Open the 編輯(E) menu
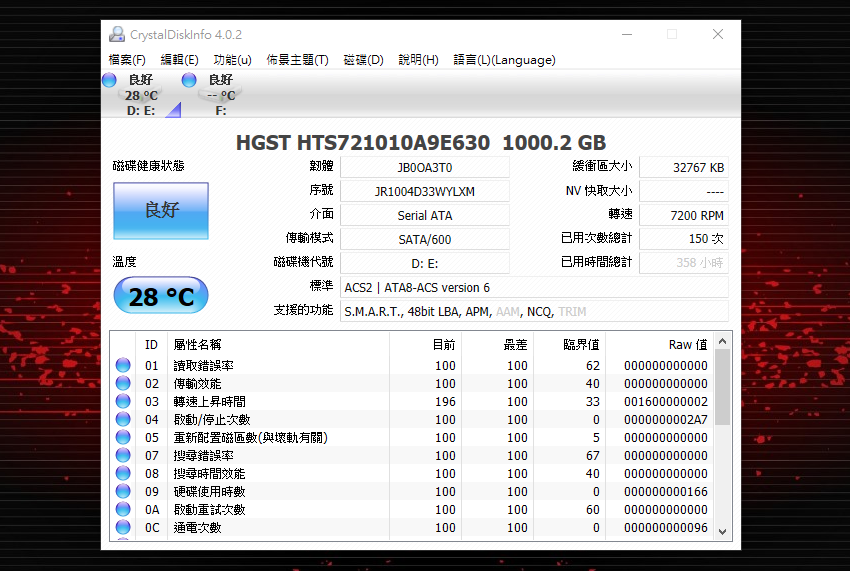Image resolution: width=850 pixels, height=571 pixels. coord(179,60)
